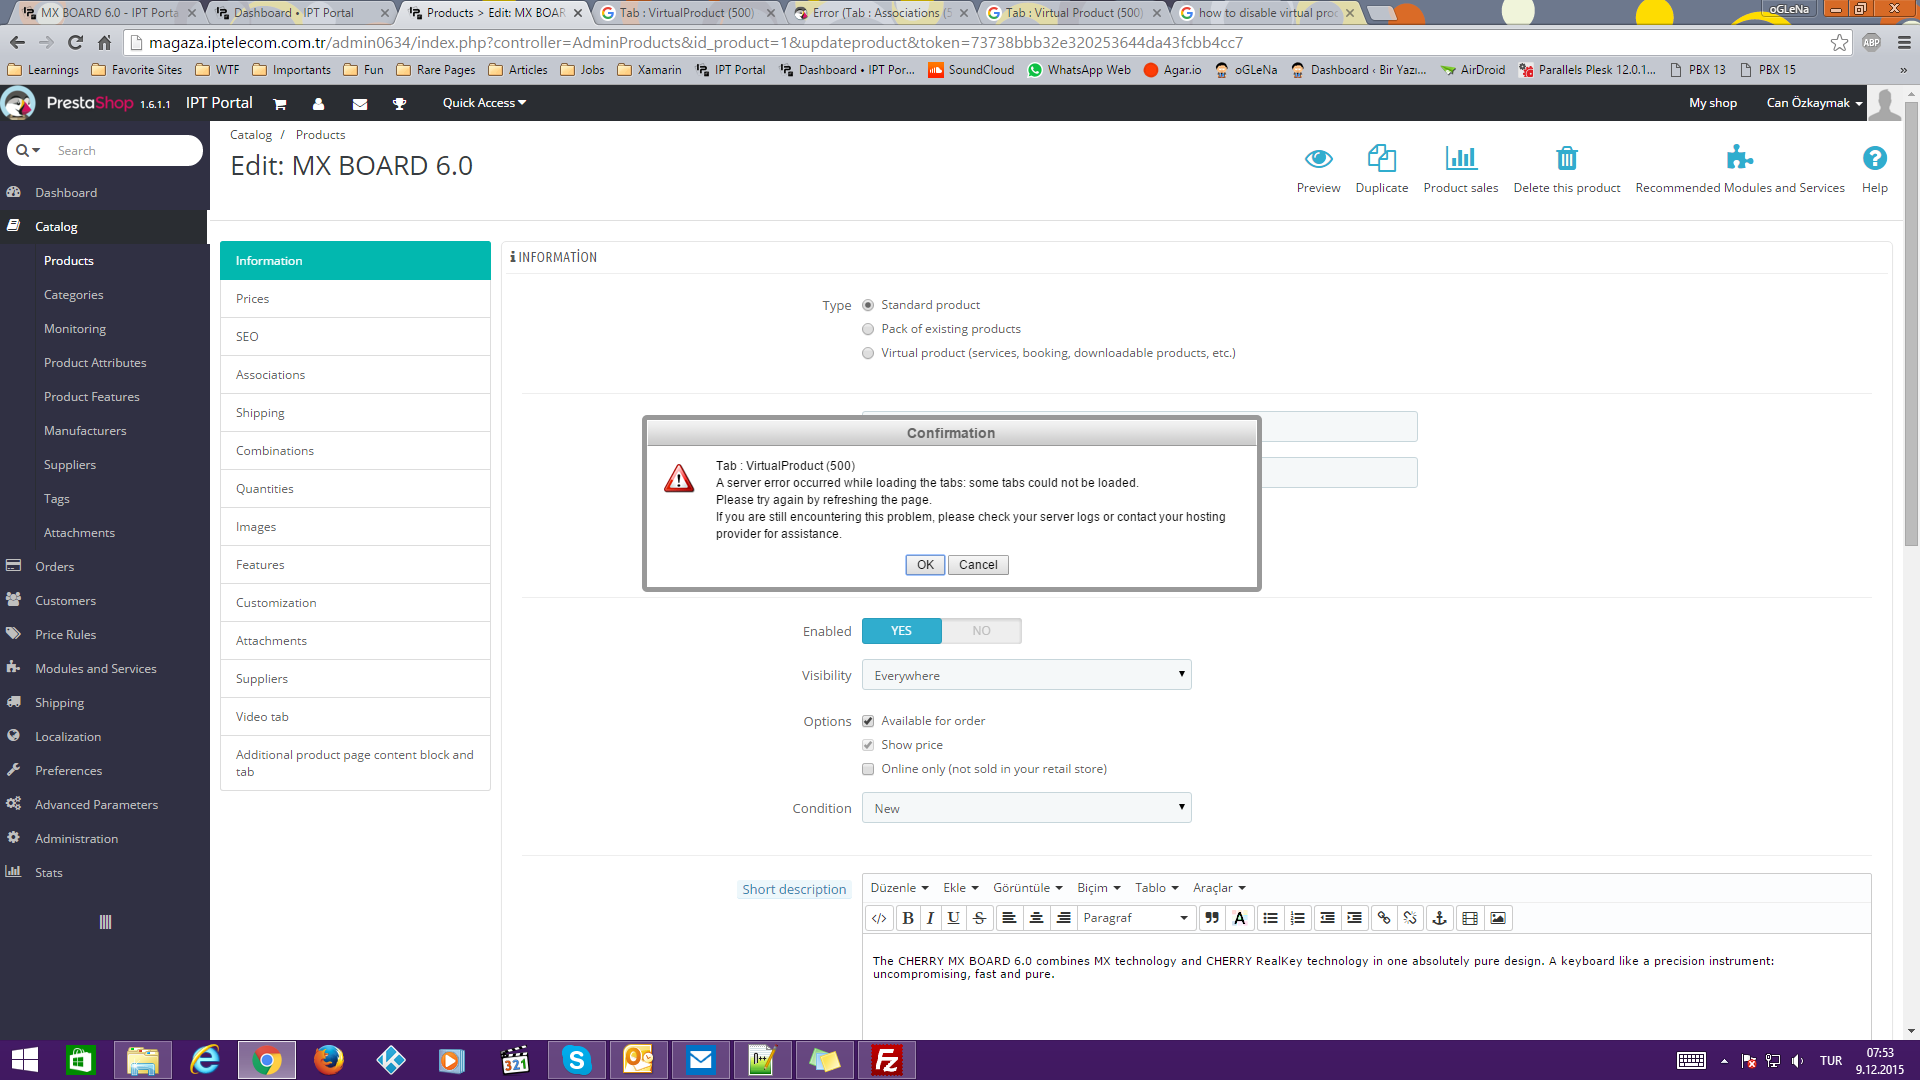This screenshot has width=1920, height=1080.
Task: Click the Delete this product trash icon
Action: coord(1566,158)
